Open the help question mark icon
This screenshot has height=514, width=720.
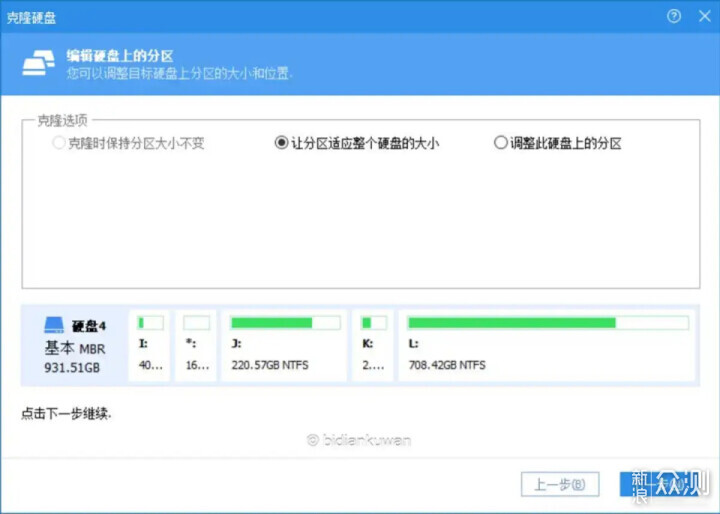[674, 17]
